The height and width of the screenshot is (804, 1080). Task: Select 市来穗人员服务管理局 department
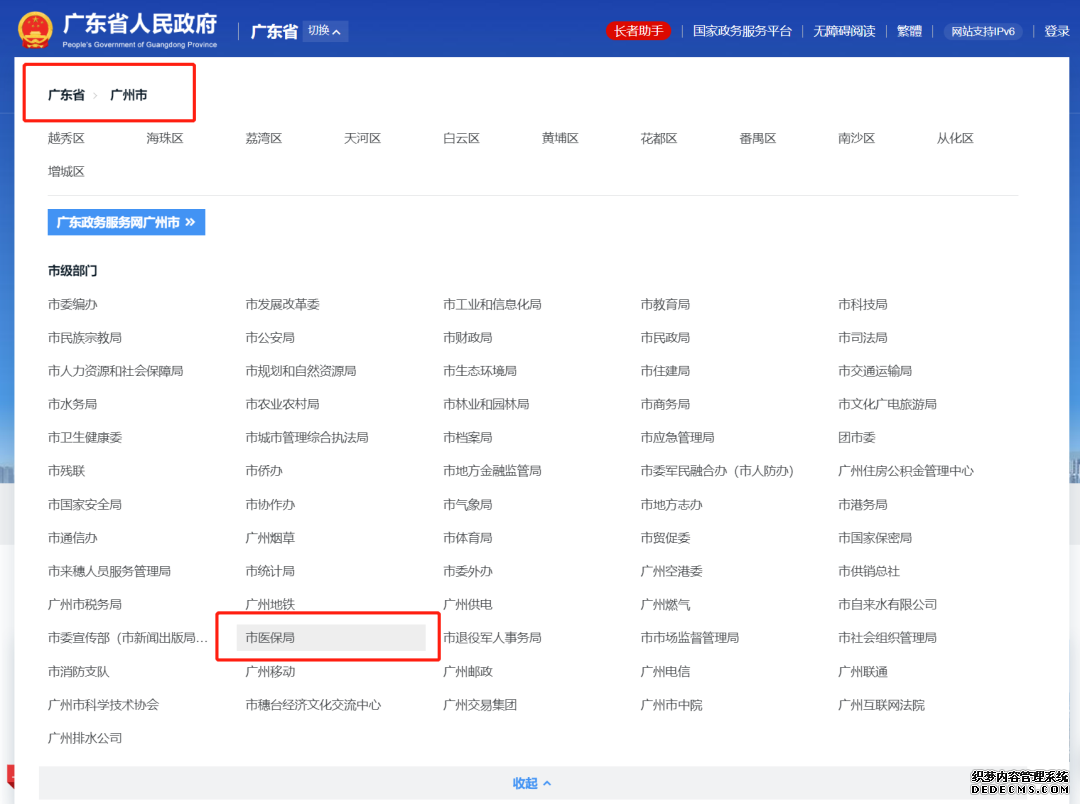coord(110,571)
